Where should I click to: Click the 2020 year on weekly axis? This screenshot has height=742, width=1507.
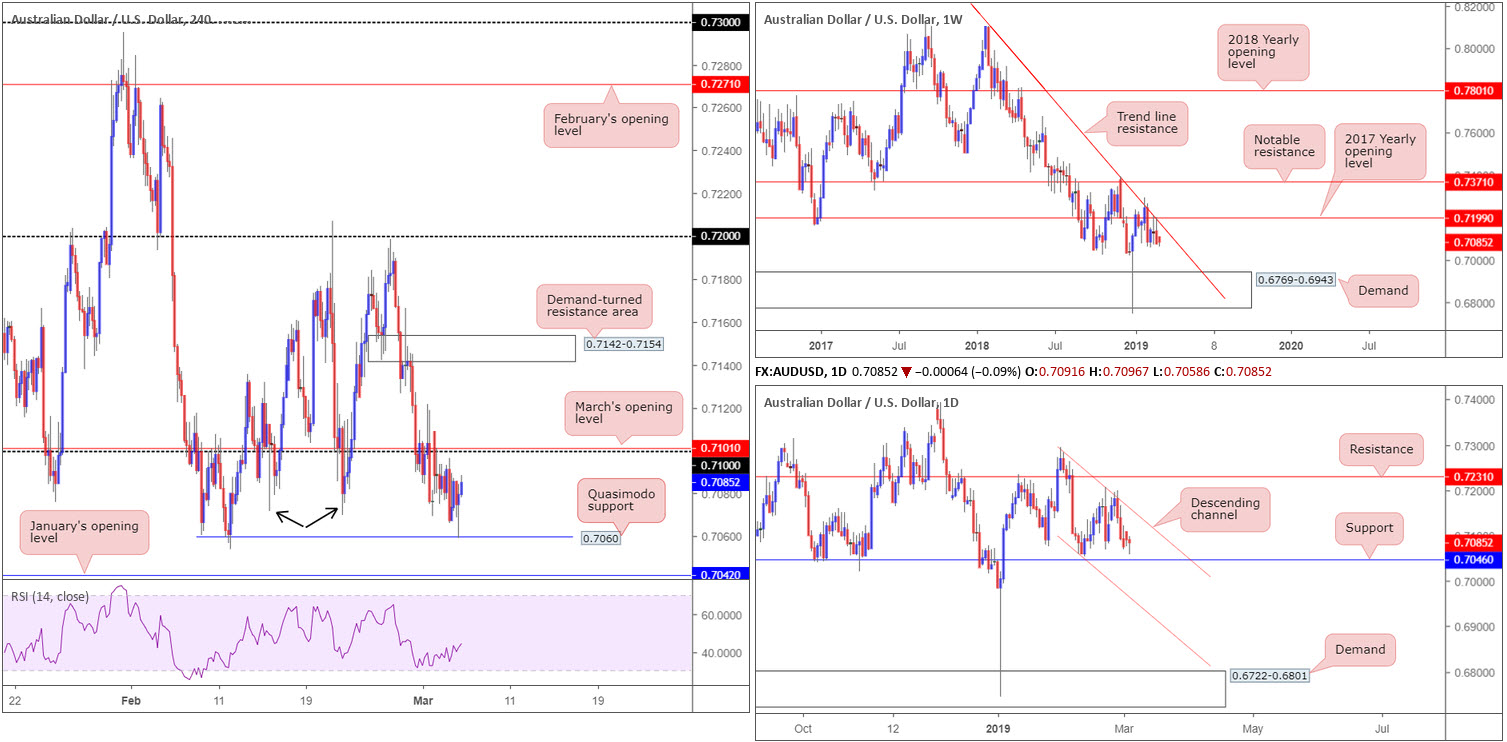point(1290,345)
